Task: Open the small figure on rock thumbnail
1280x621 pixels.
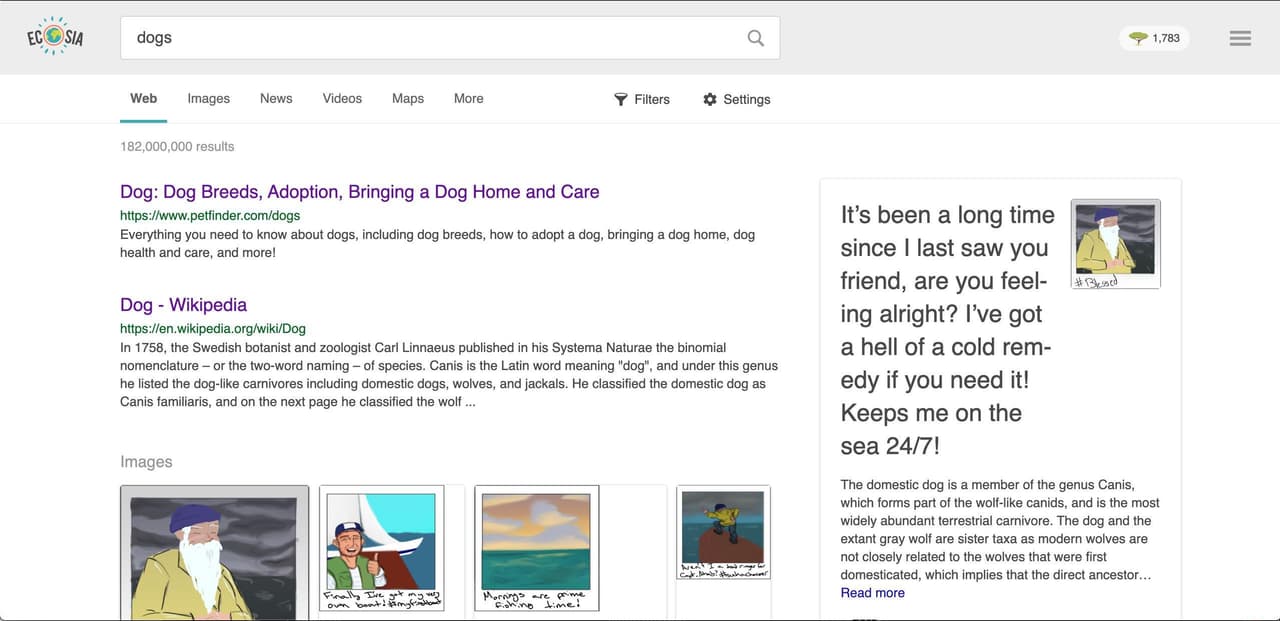Action: [723, 533]
